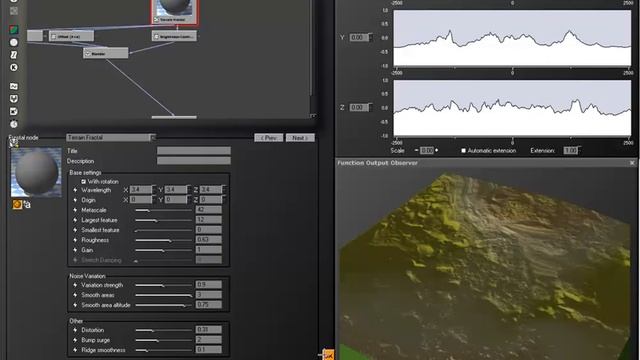Select the square node tool below shield icon
Image resolution: width=640 pixels, height=360 pixels.
pyautogui.click(x=14, y=111)
